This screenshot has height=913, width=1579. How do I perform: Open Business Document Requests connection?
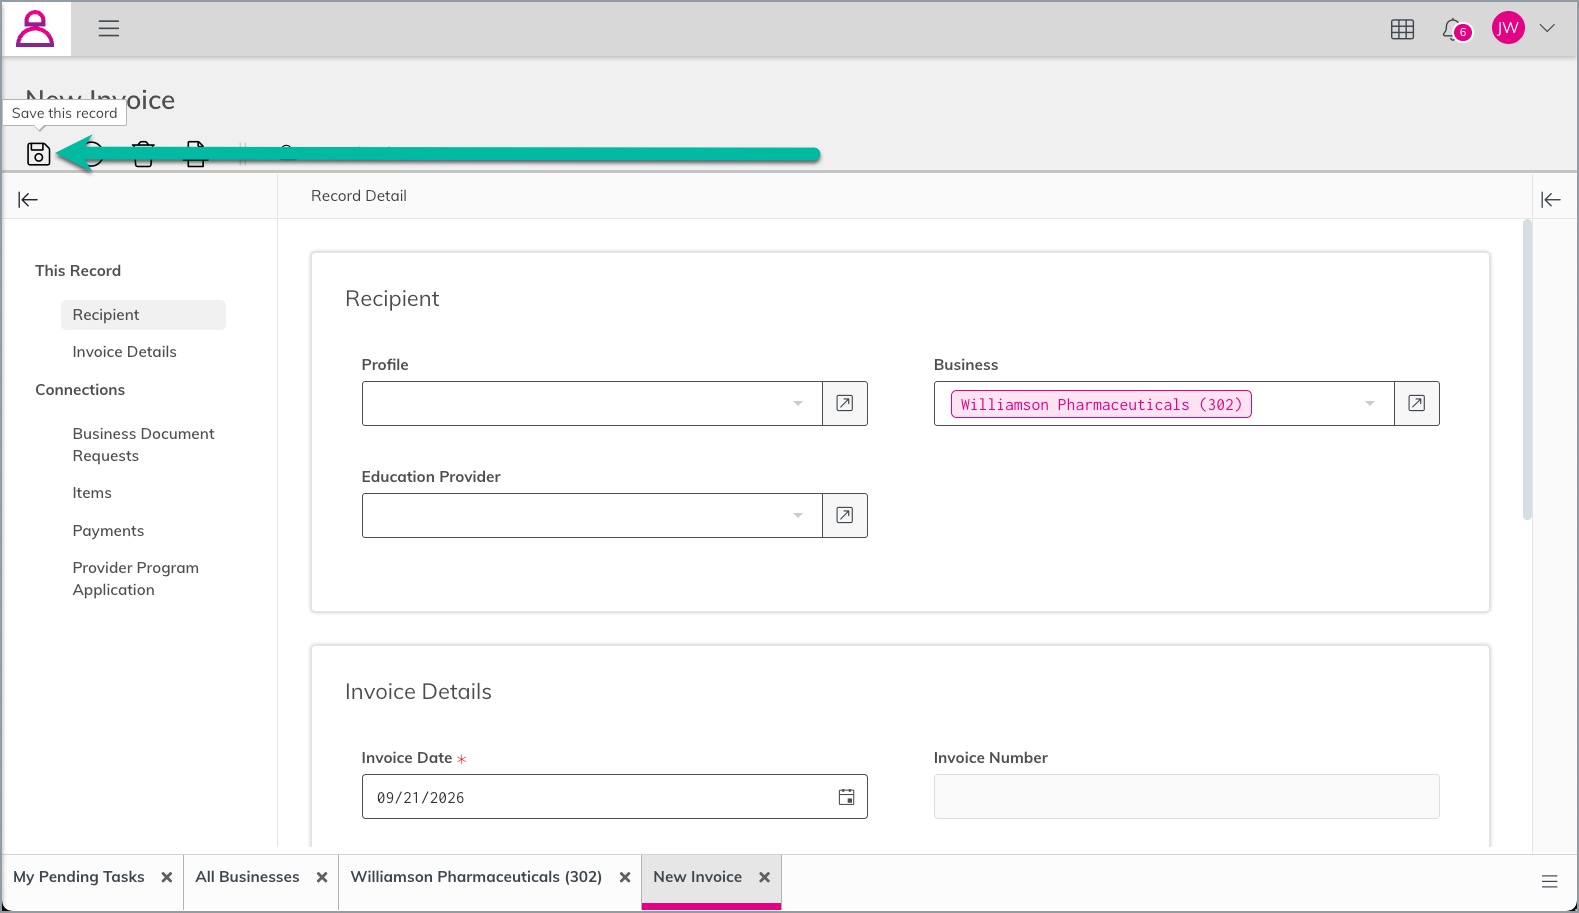144,445
